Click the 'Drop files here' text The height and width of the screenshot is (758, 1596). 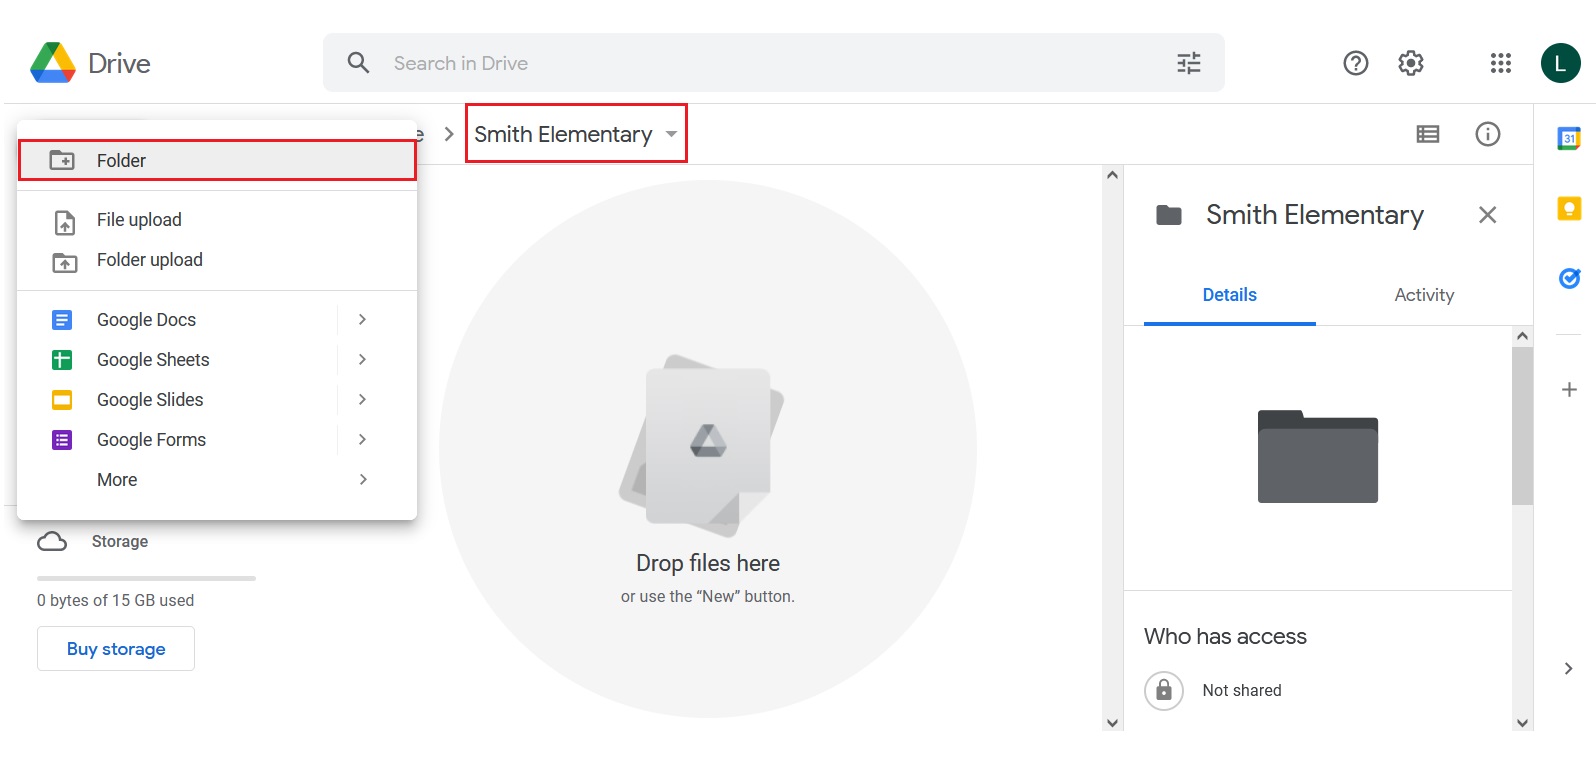pyautogui.click(x=708, y=563)
